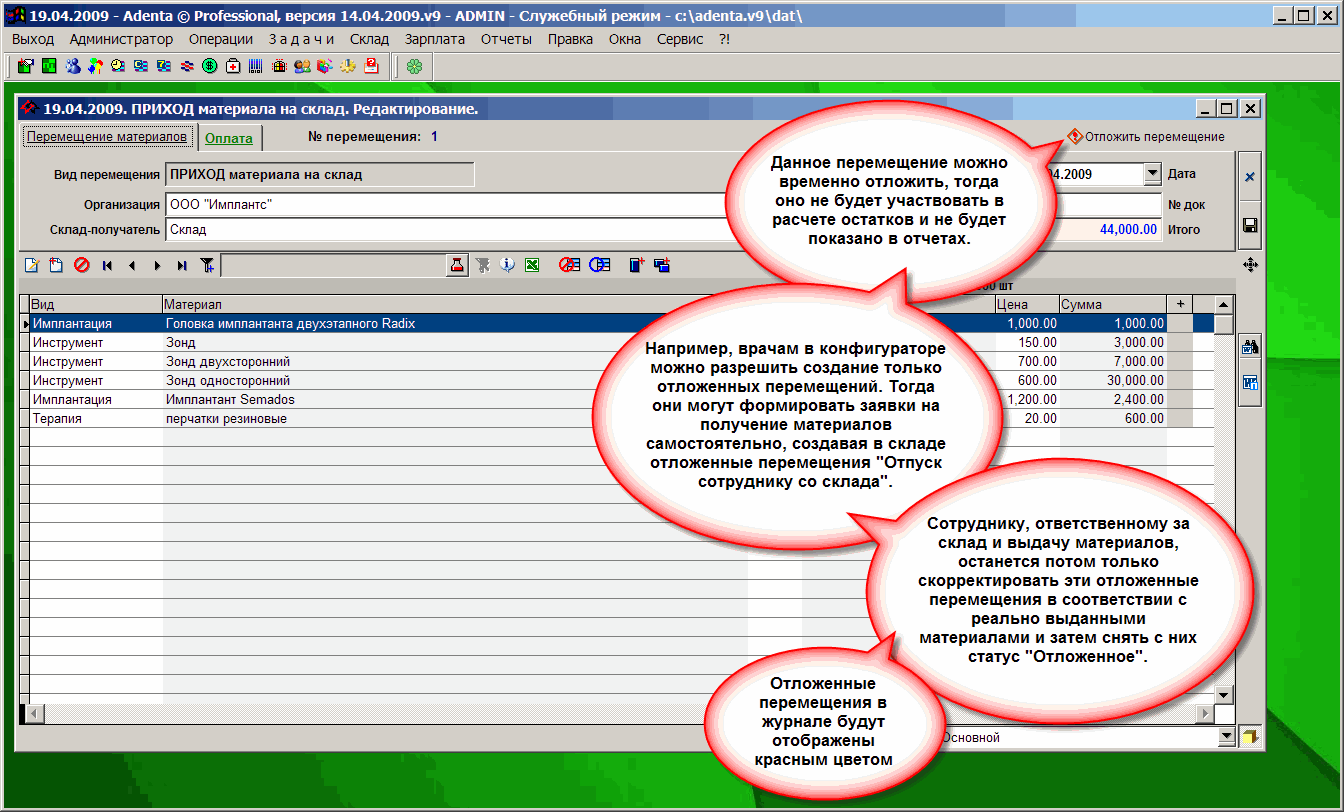Export table with the Excel icon
The height and width of the screenshot is (812, 1344).
click(x=532, y=265)
